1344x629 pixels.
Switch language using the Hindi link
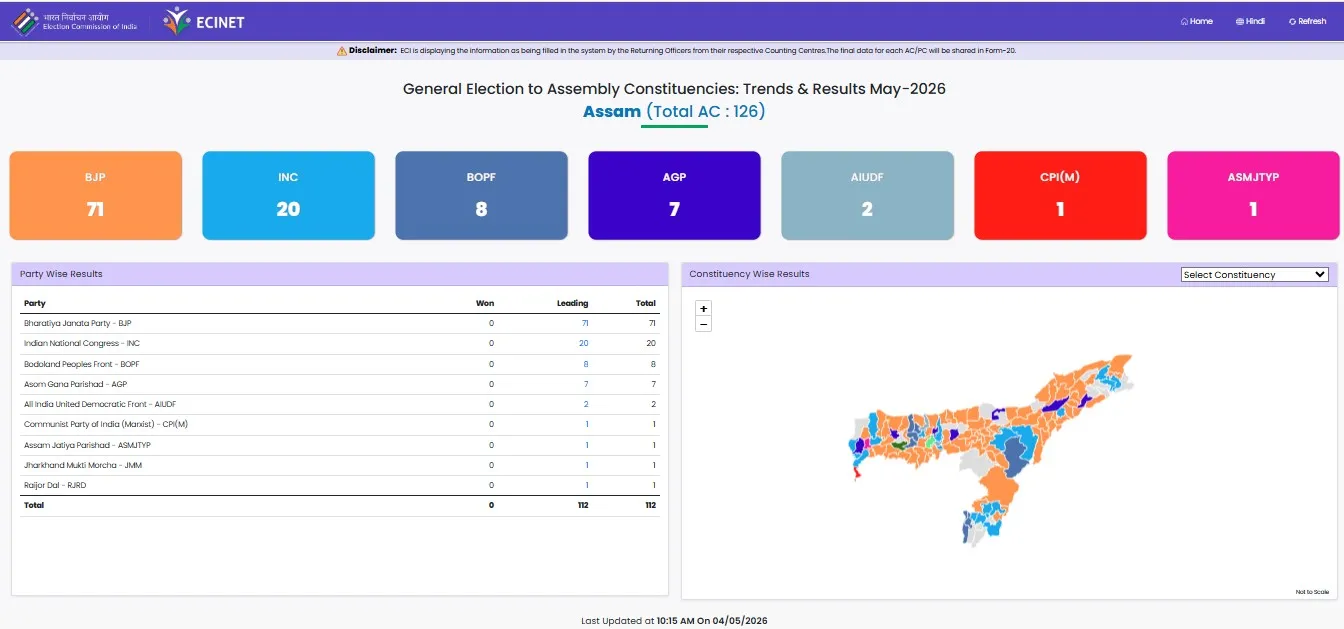tap(1250, 21)
